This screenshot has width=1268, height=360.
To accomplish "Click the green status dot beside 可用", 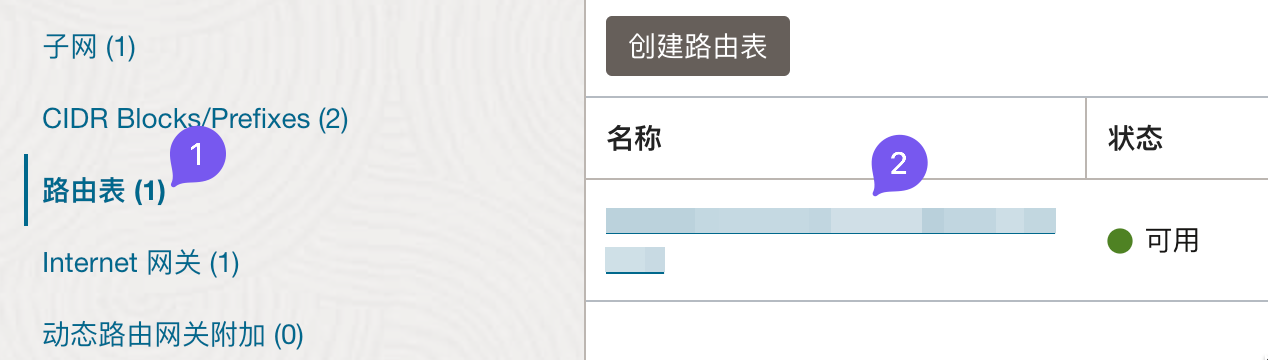I will 1120,240.
